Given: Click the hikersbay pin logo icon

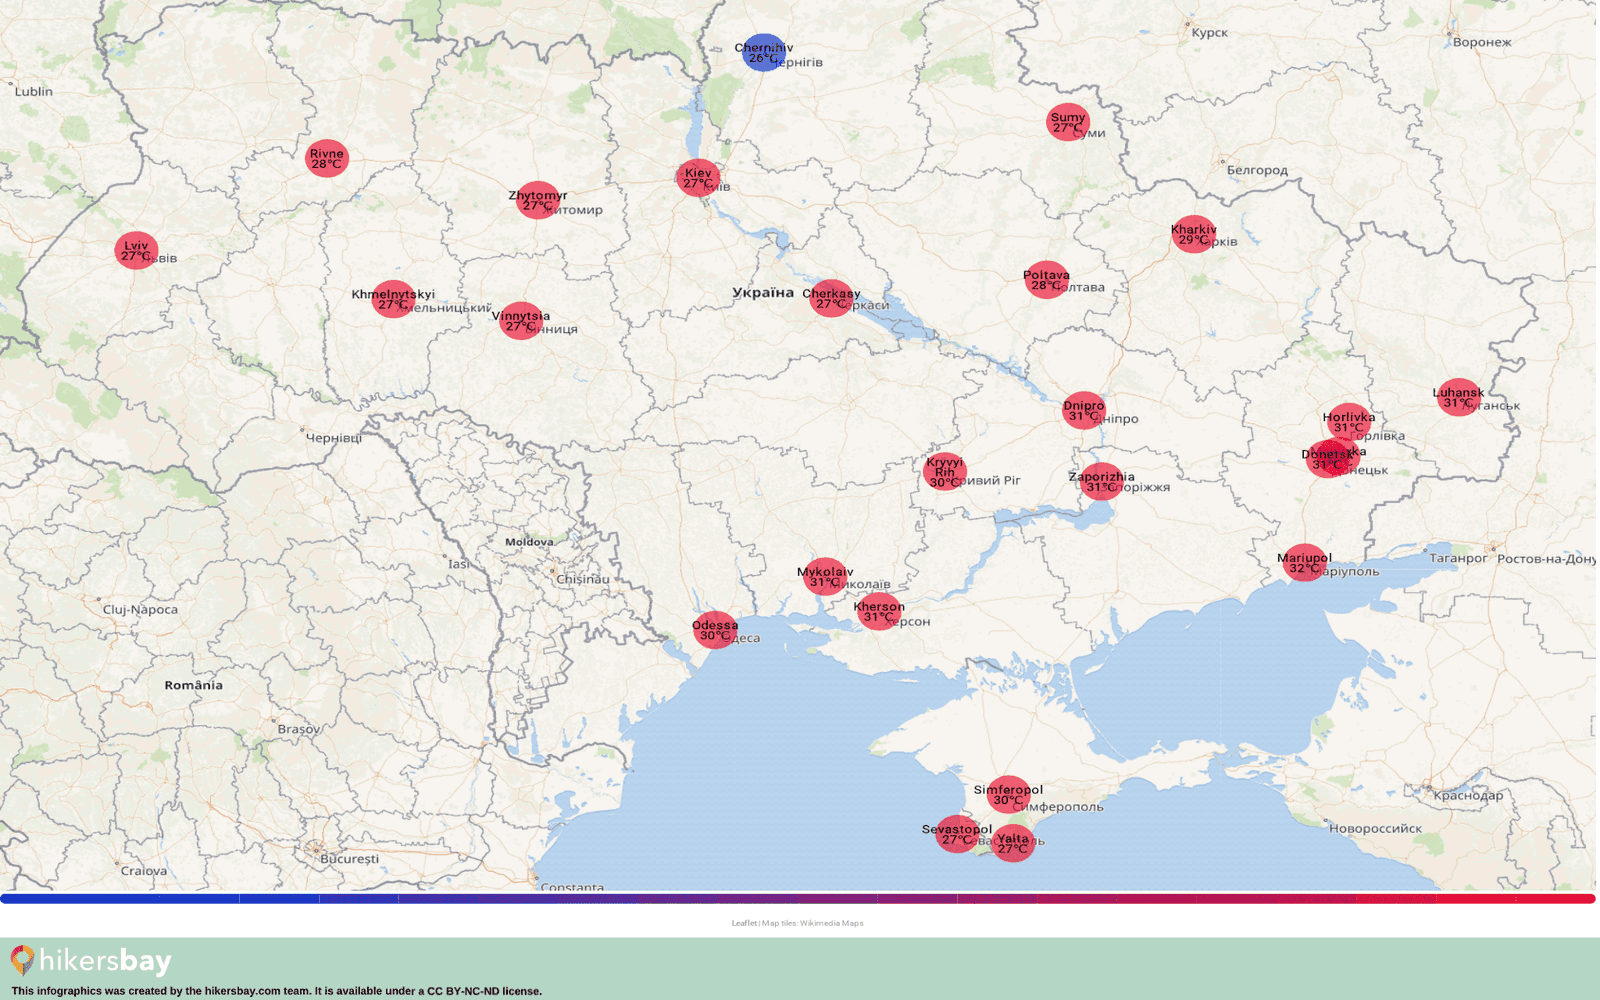Looking at the screenshot, I should [x=22, y=961].
